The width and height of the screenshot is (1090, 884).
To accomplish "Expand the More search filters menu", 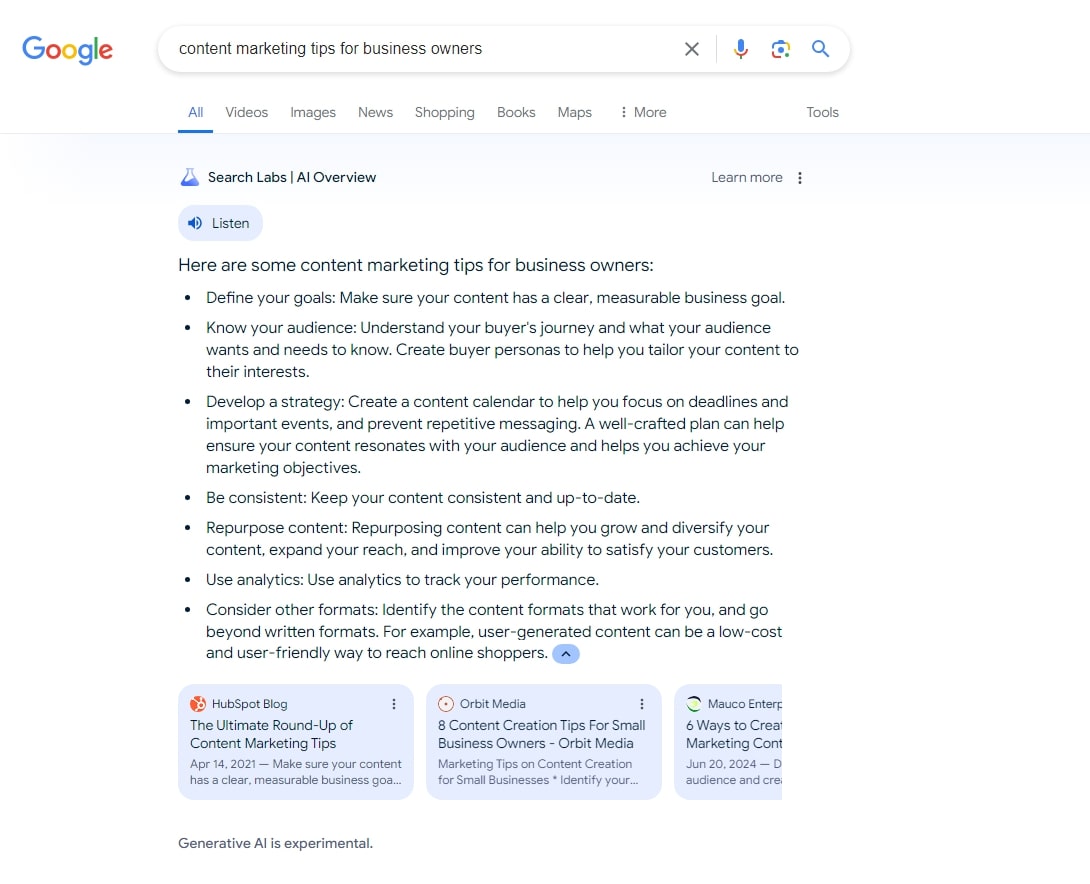I will click(642, 112).
